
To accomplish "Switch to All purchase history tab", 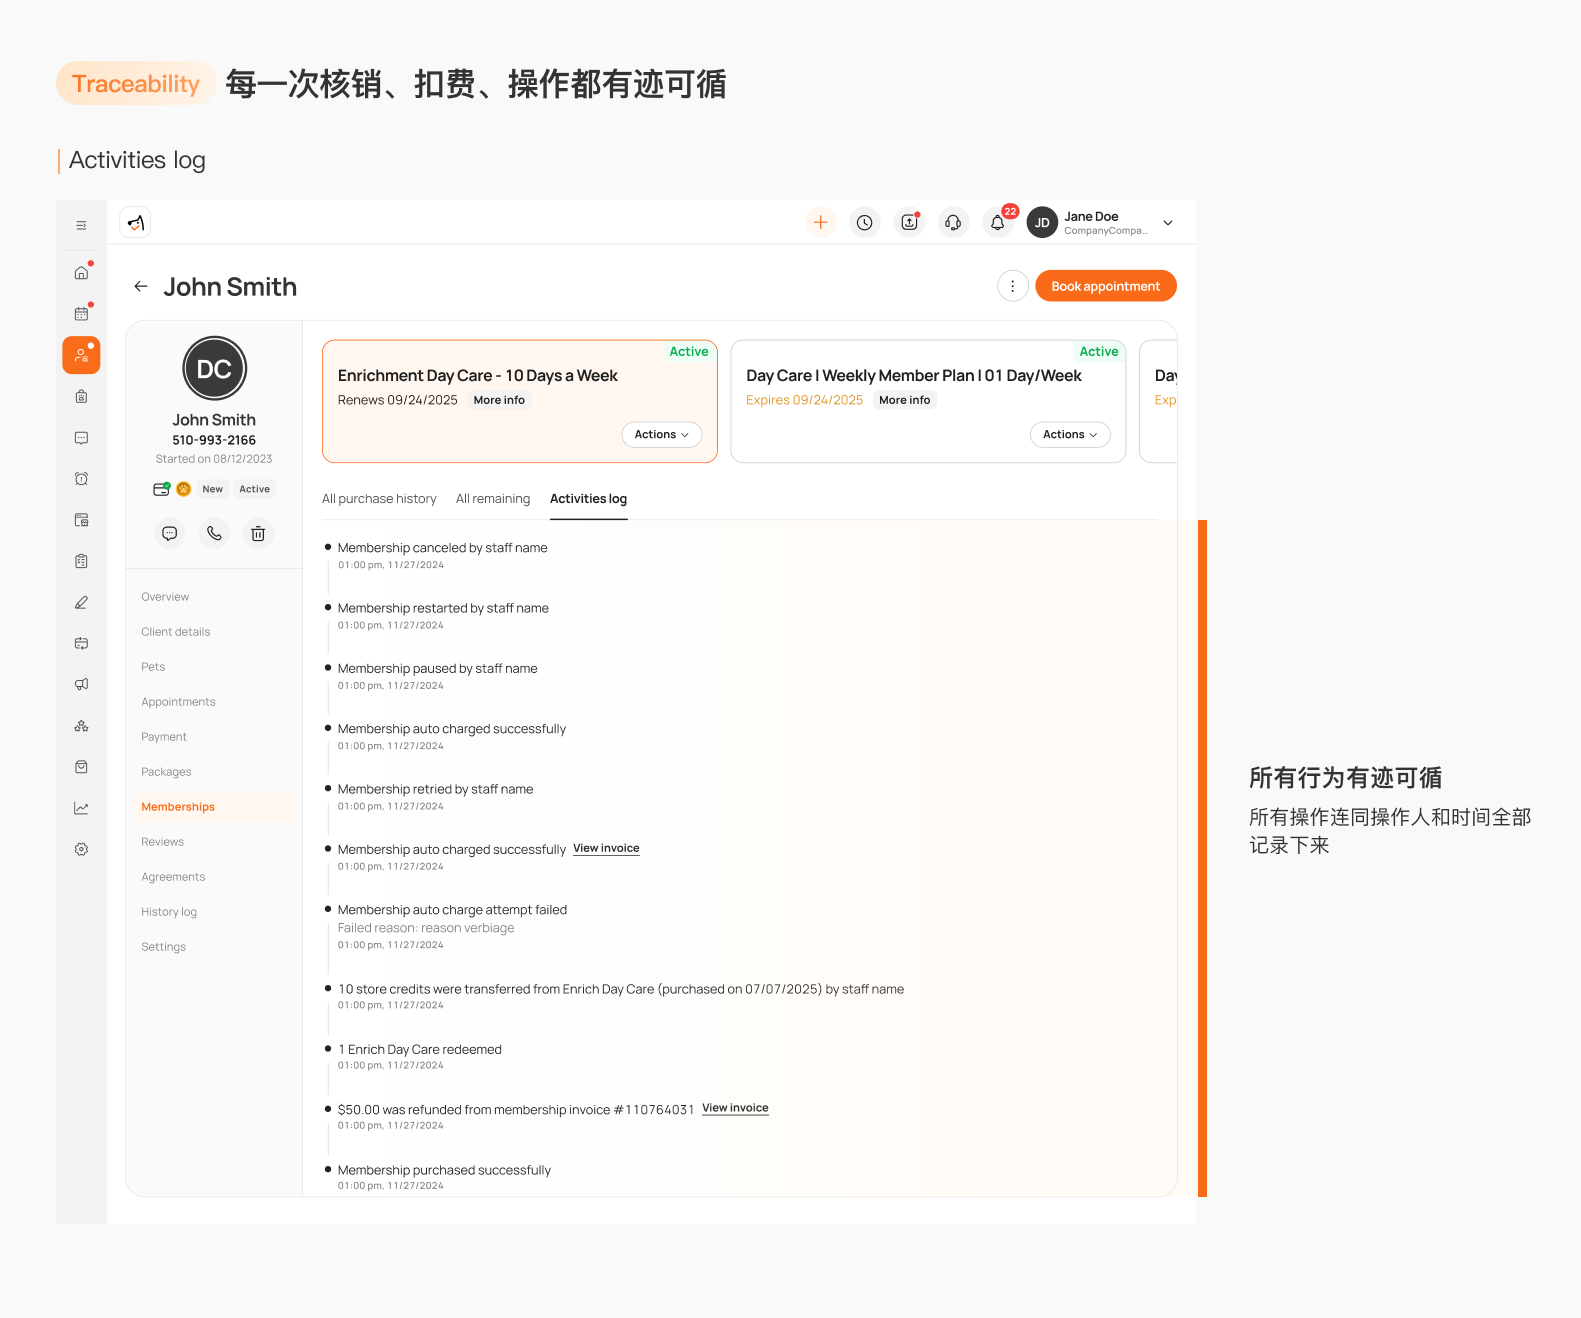I will (379, 499).
